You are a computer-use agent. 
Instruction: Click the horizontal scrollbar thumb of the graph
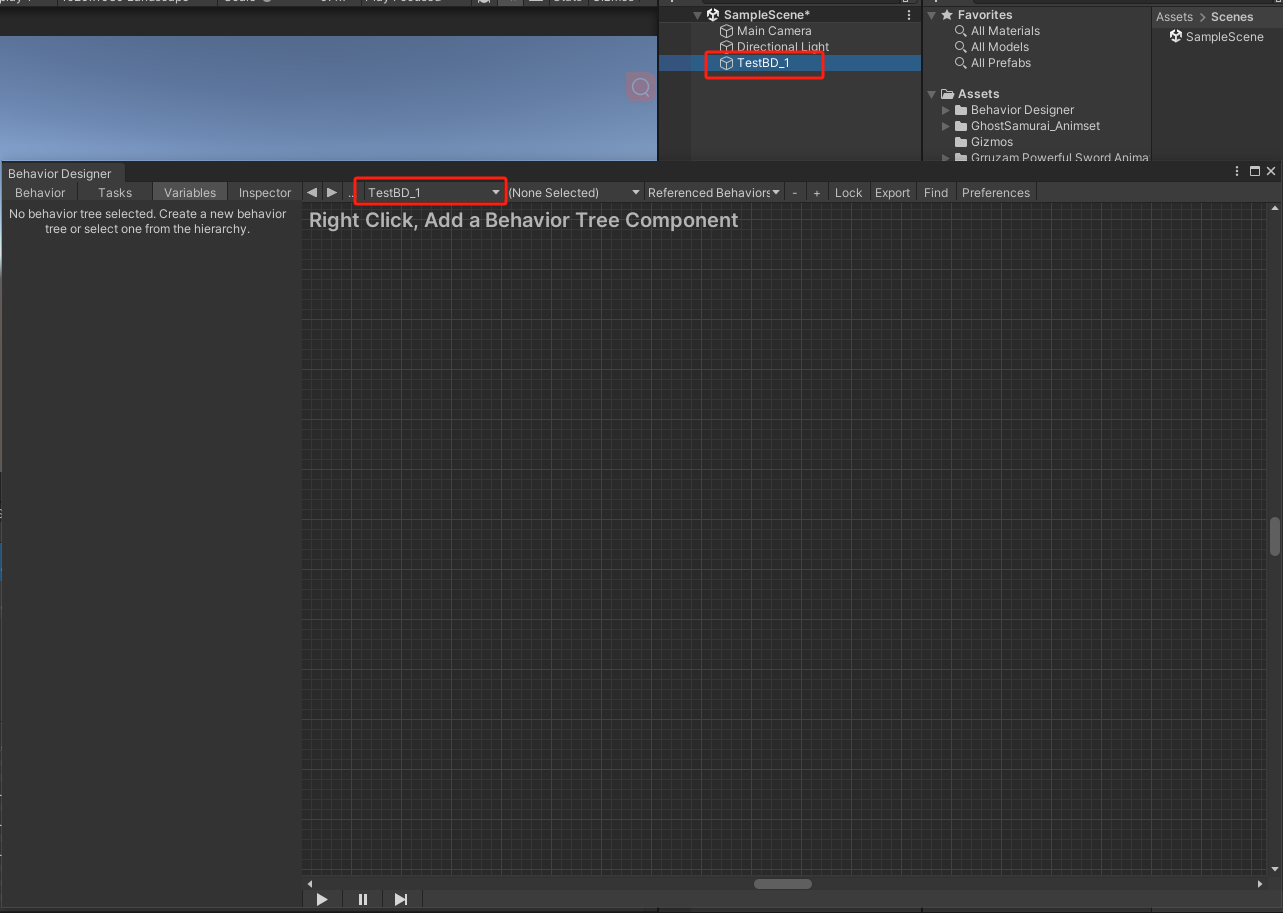(783, 884)
